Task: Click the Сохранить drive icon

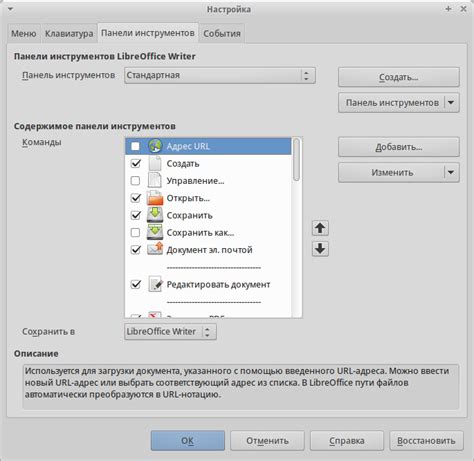Action: 155,215
